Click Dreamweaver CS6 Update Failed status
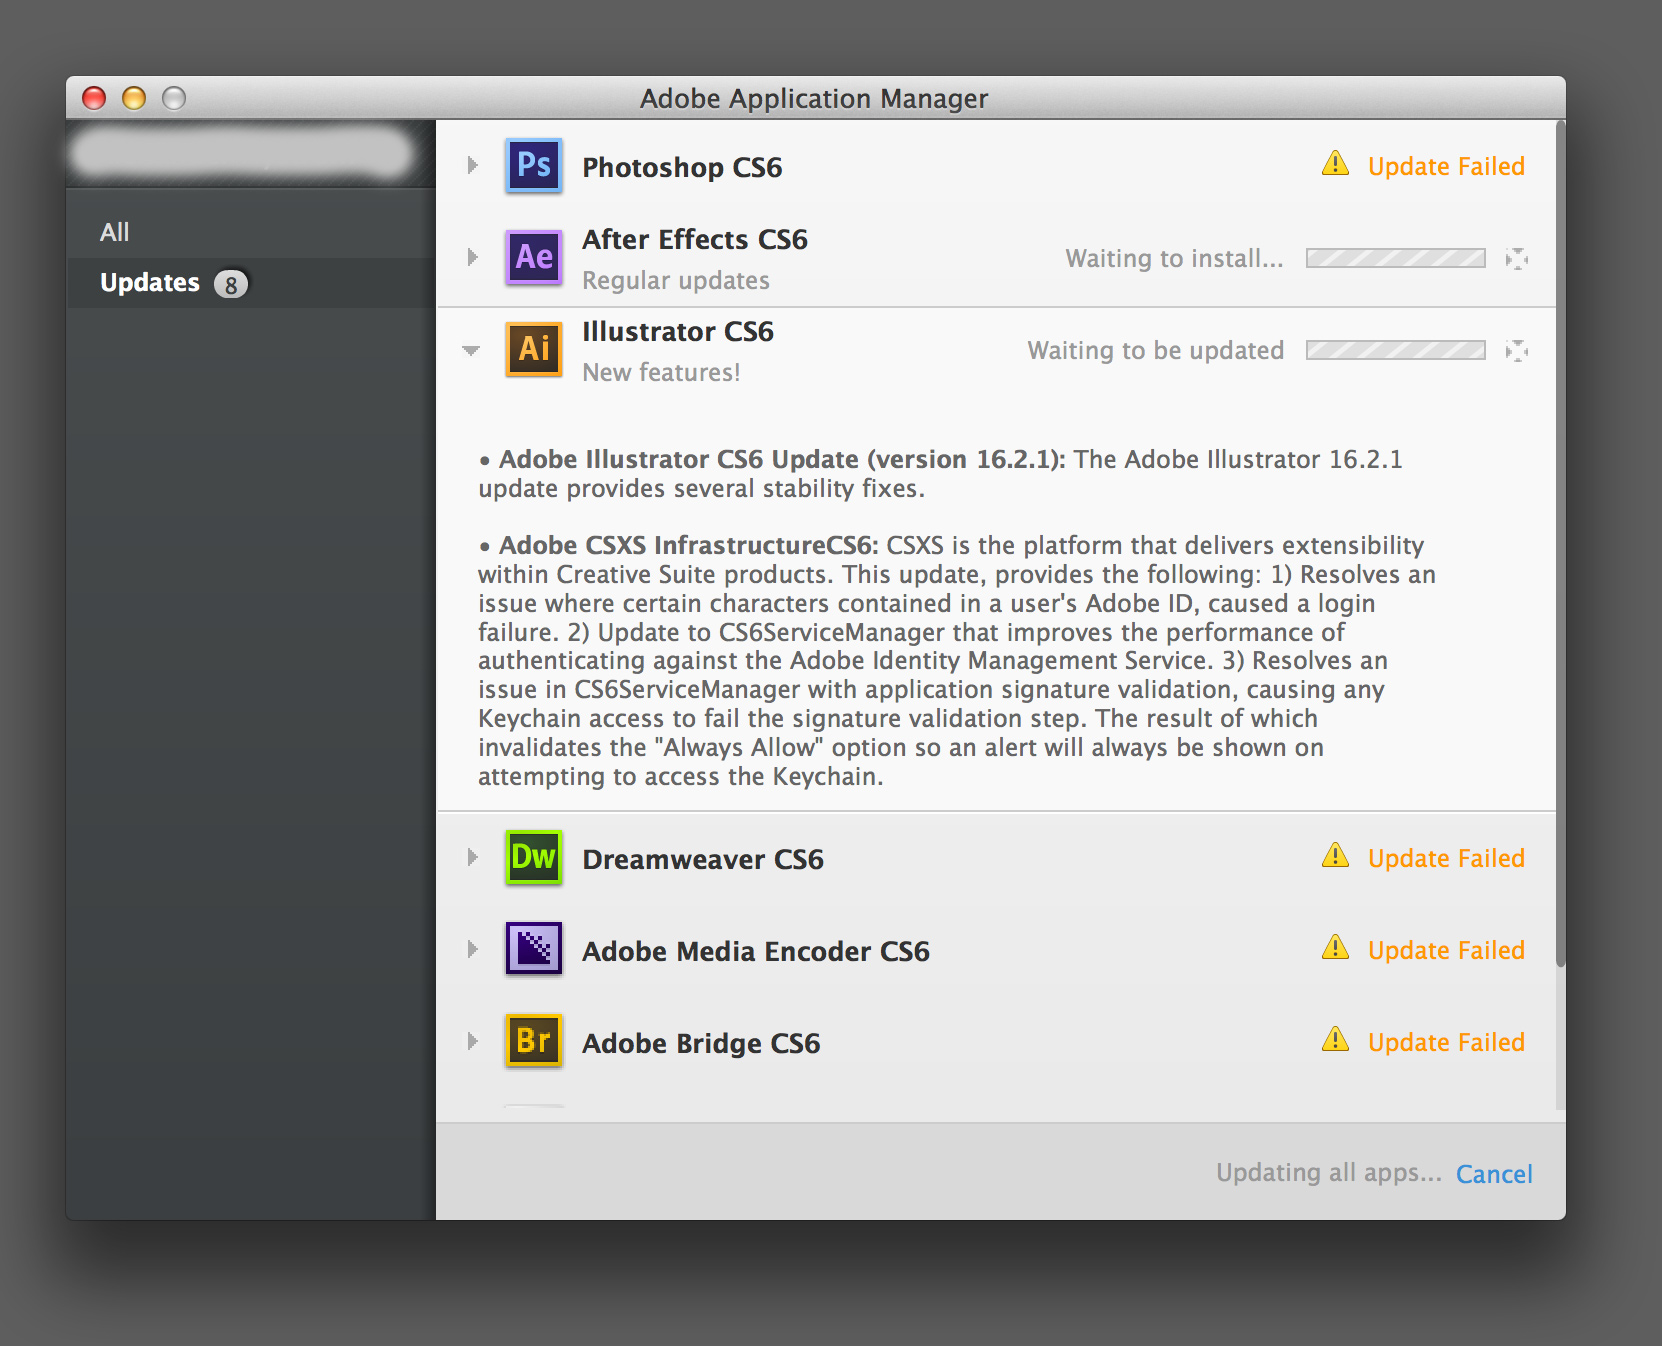 coord(1446,858)
